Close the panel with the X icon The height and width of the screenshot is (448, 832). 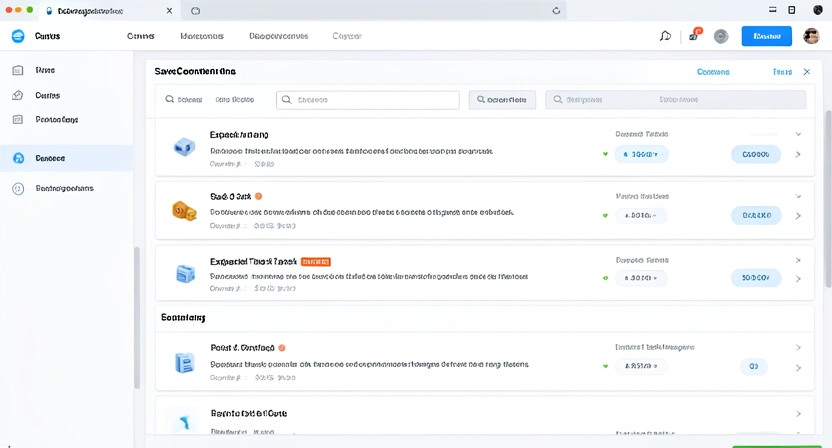point(807,72)
